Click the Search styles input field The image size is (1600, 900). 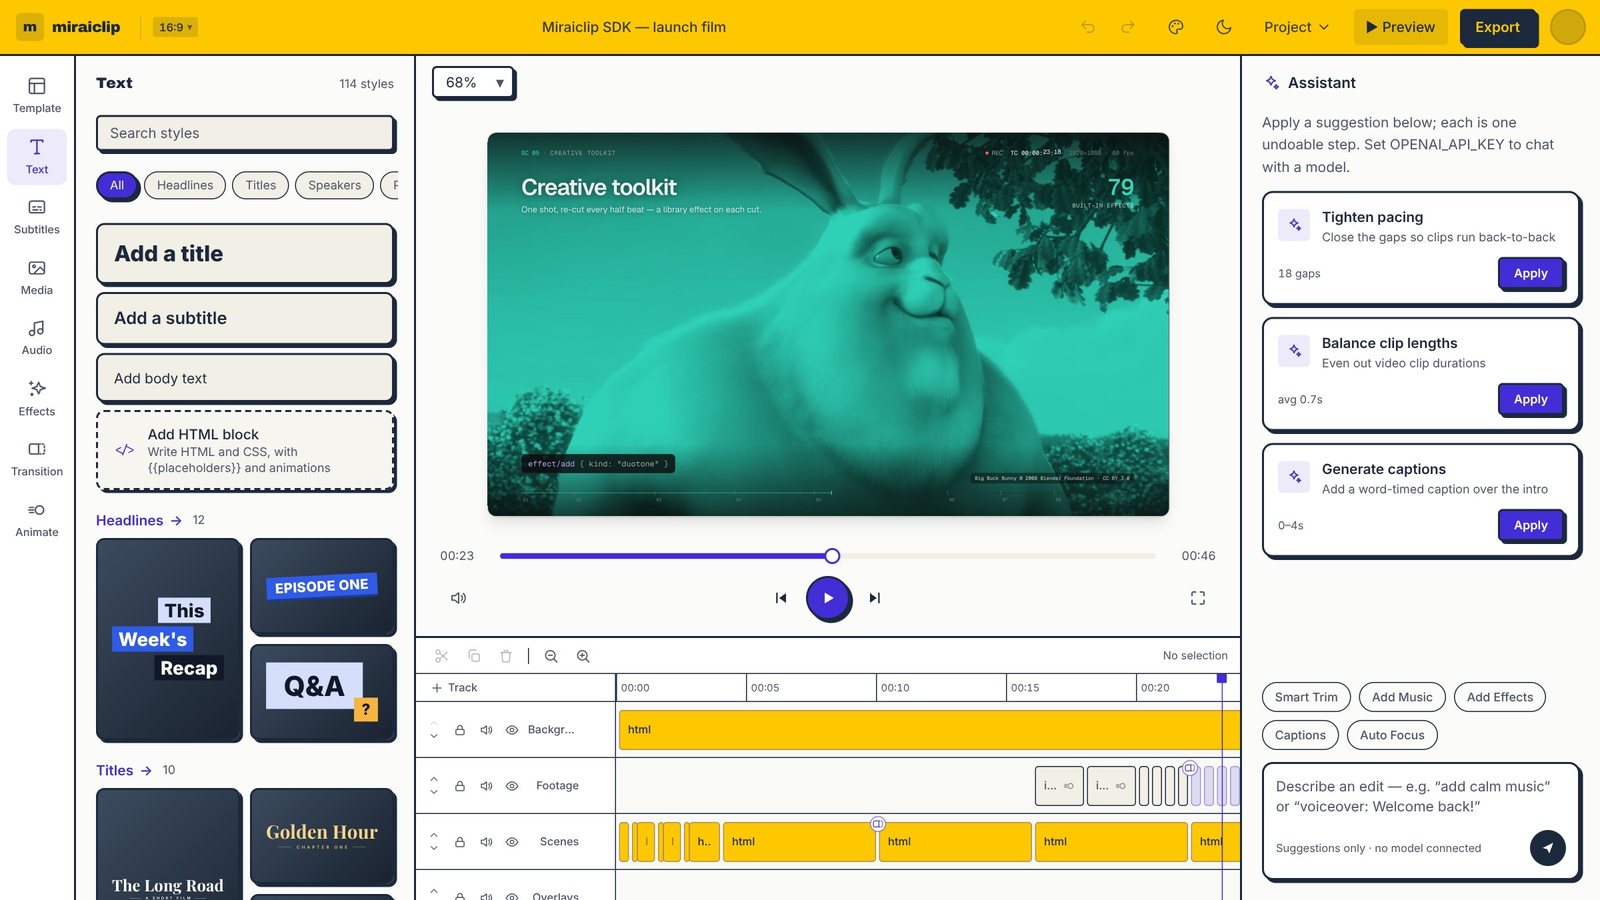click(x=246, y=133)
